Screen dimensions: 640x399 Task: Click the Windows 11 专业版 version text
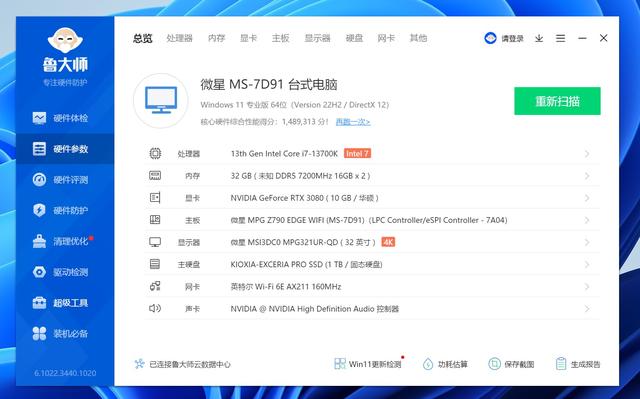[x=294, y=104]
